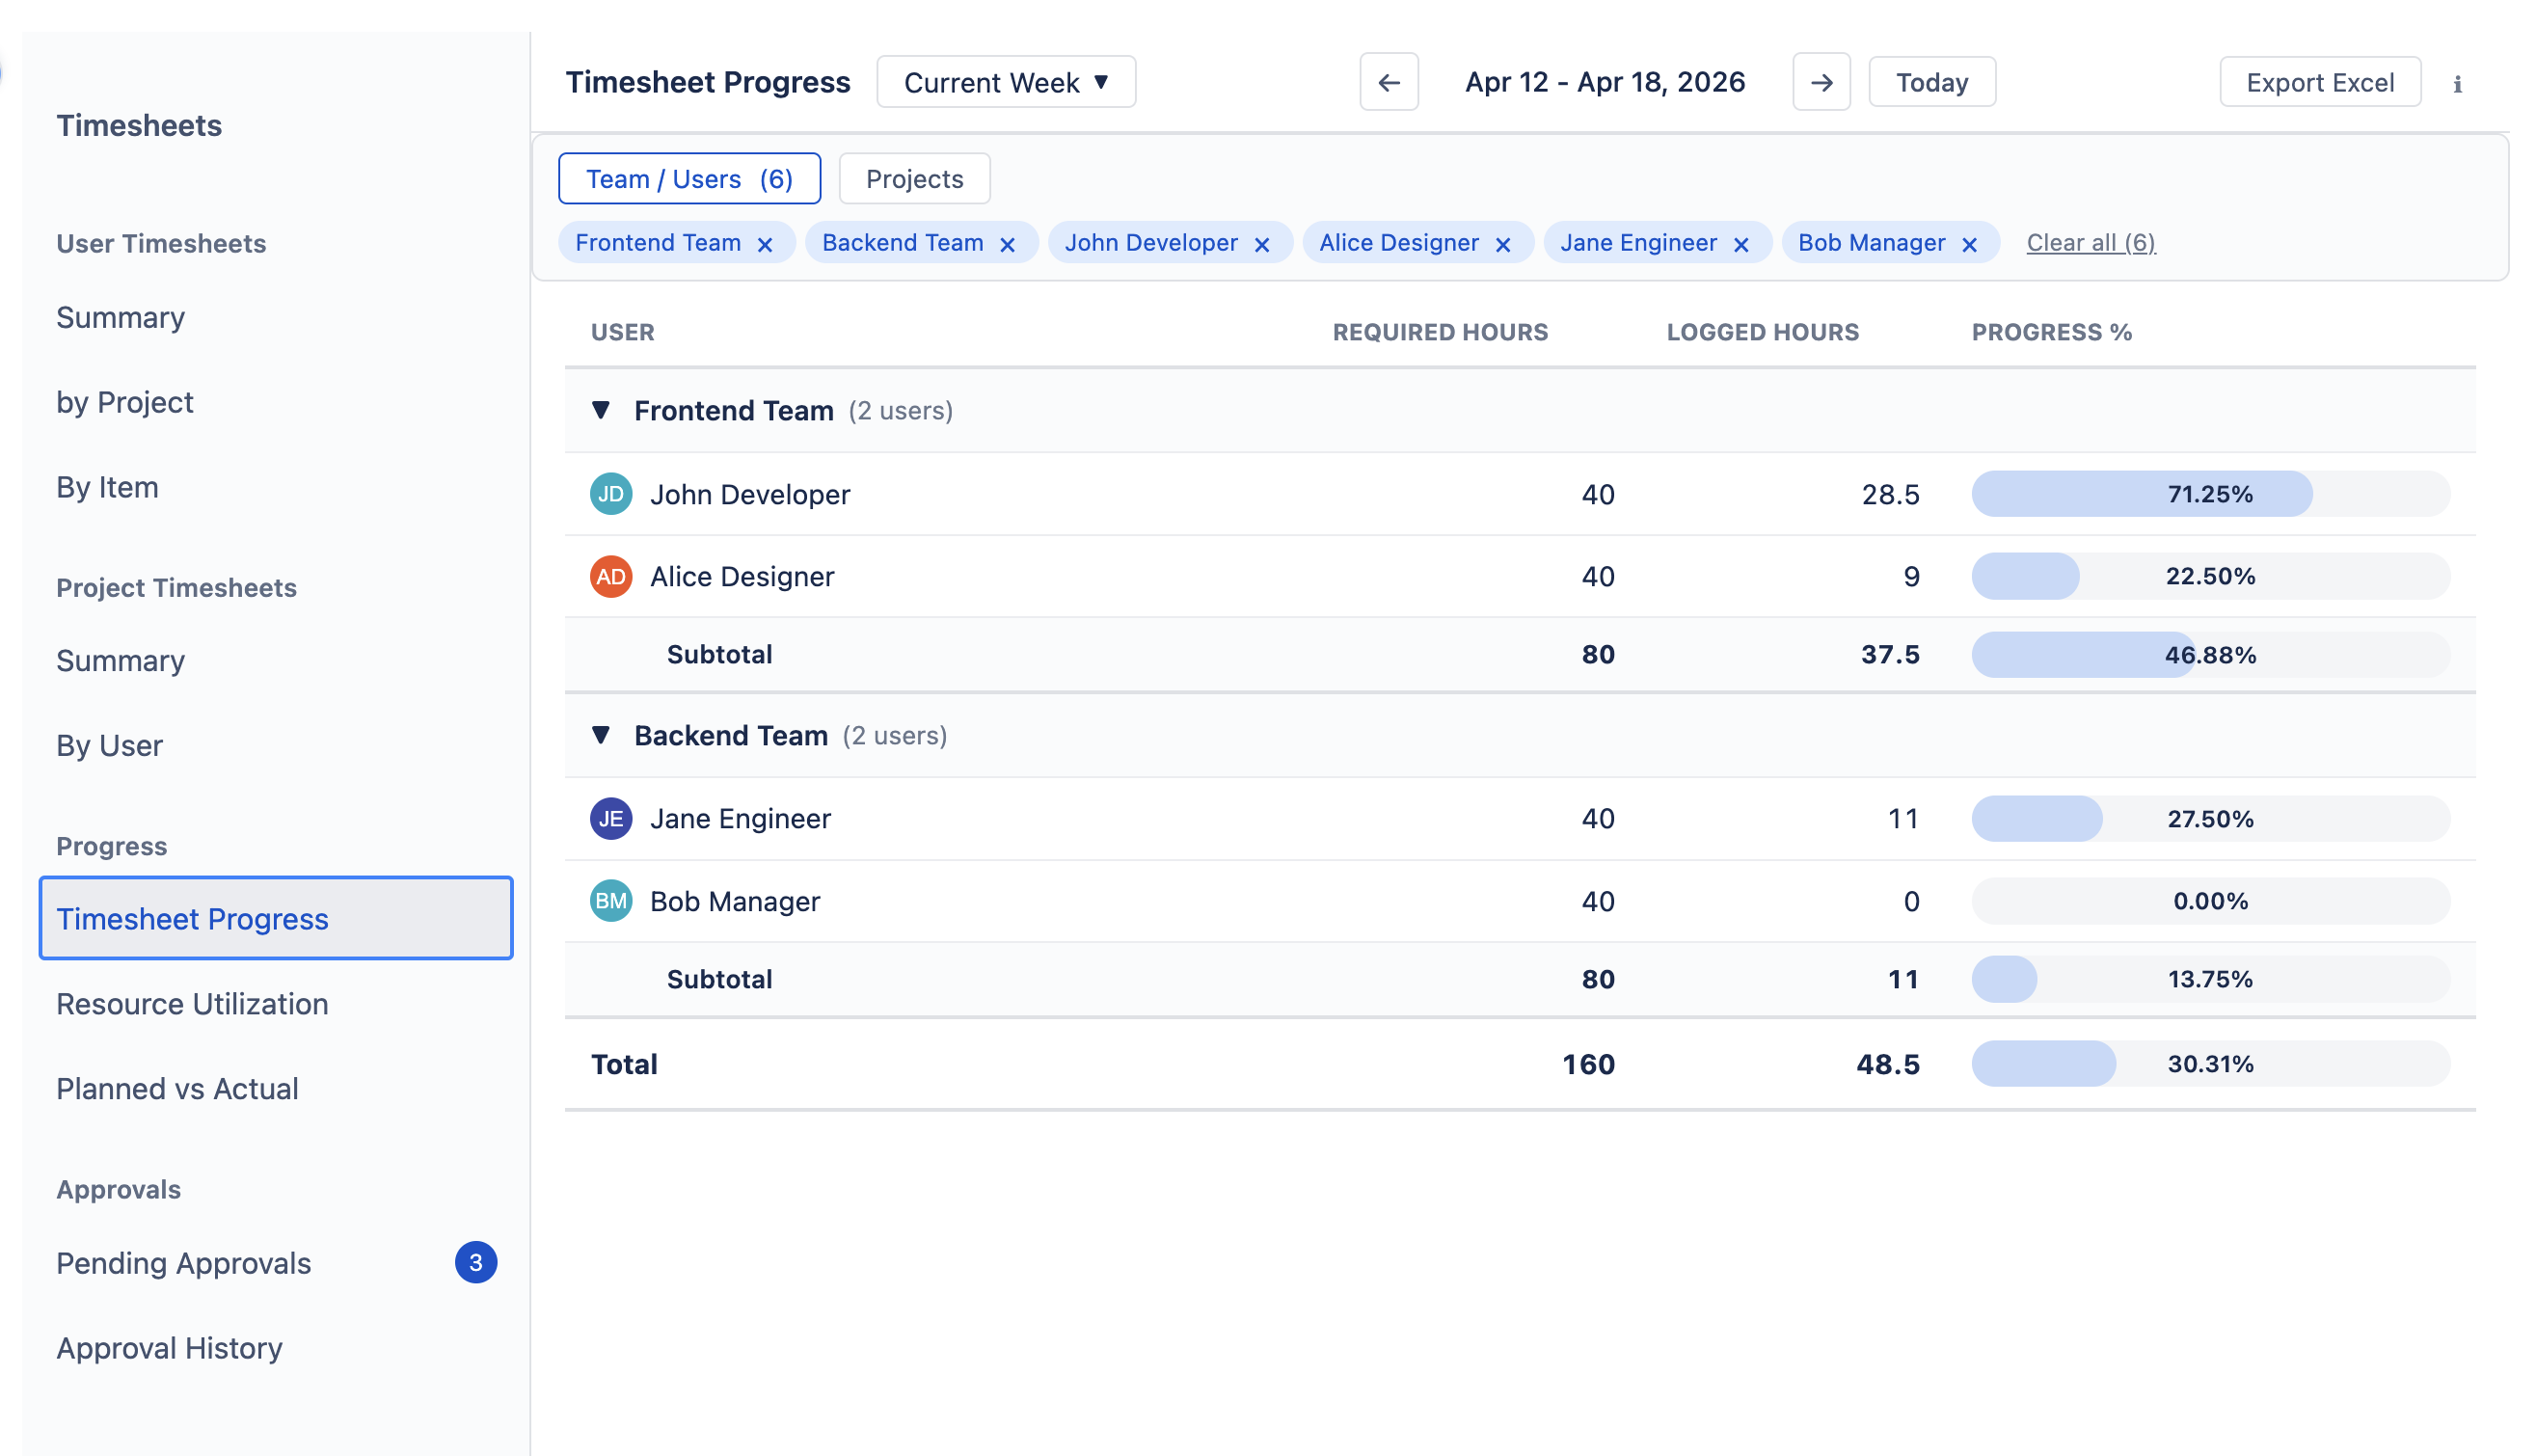
Task: Open the Current Week dropdown
Action: point(1005,82)
